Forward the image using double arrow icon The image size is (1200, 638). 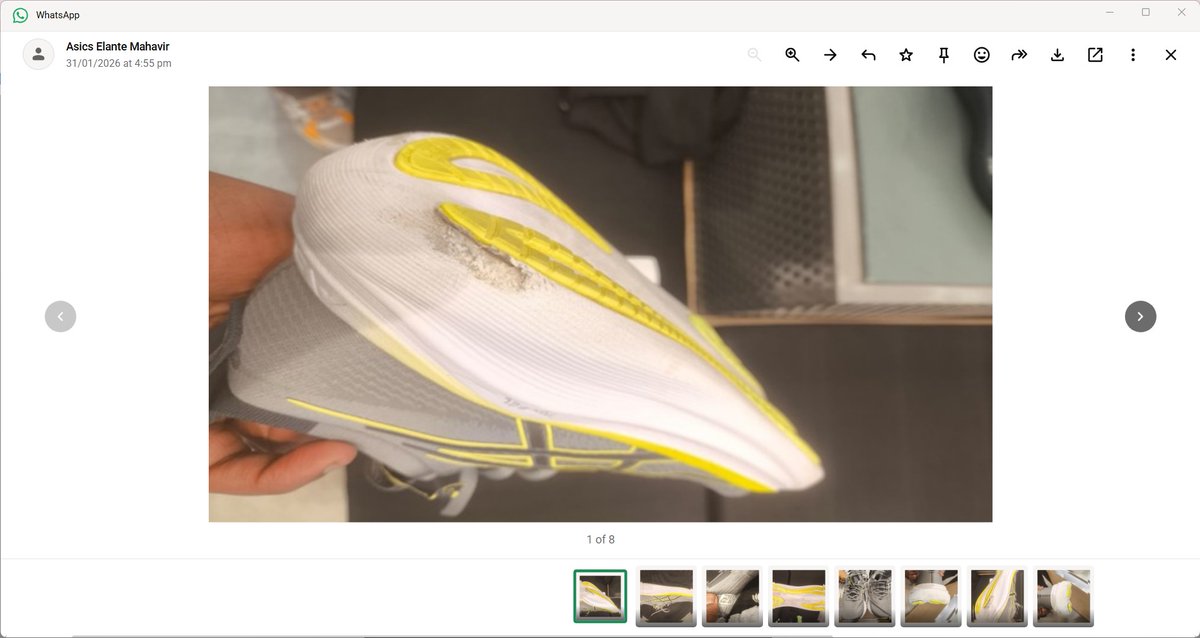[1019, 55]
